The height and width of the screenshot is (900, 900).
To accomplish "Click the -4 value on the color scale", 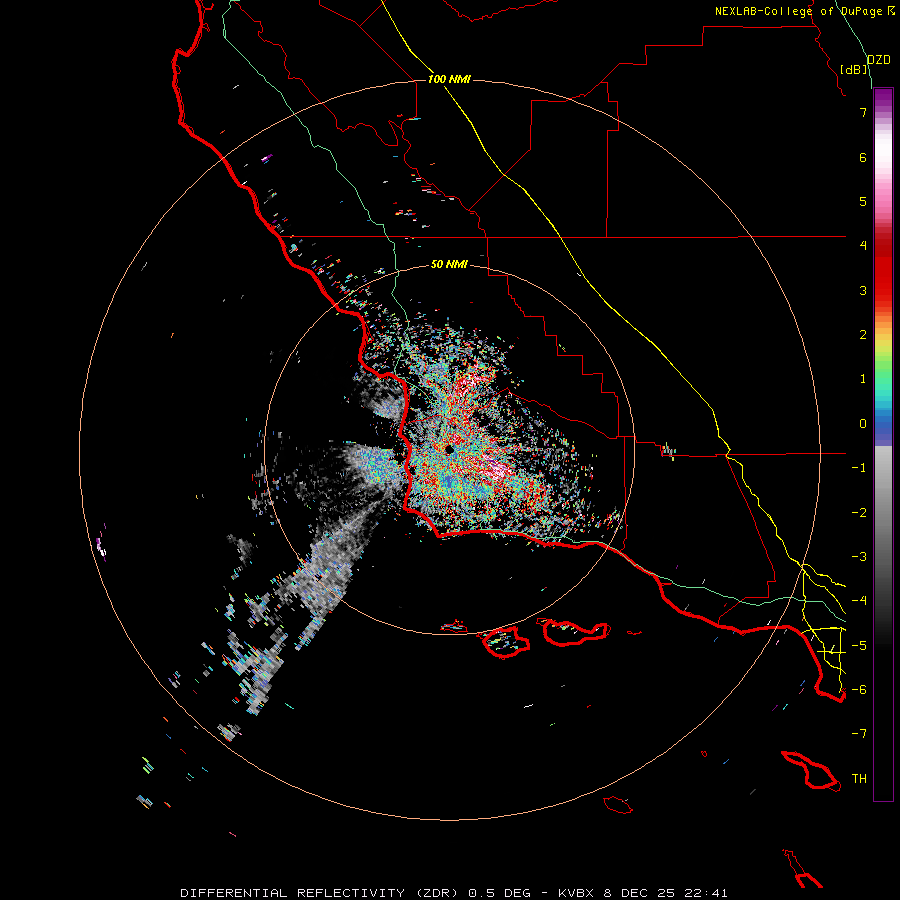I will coord(859,601).
